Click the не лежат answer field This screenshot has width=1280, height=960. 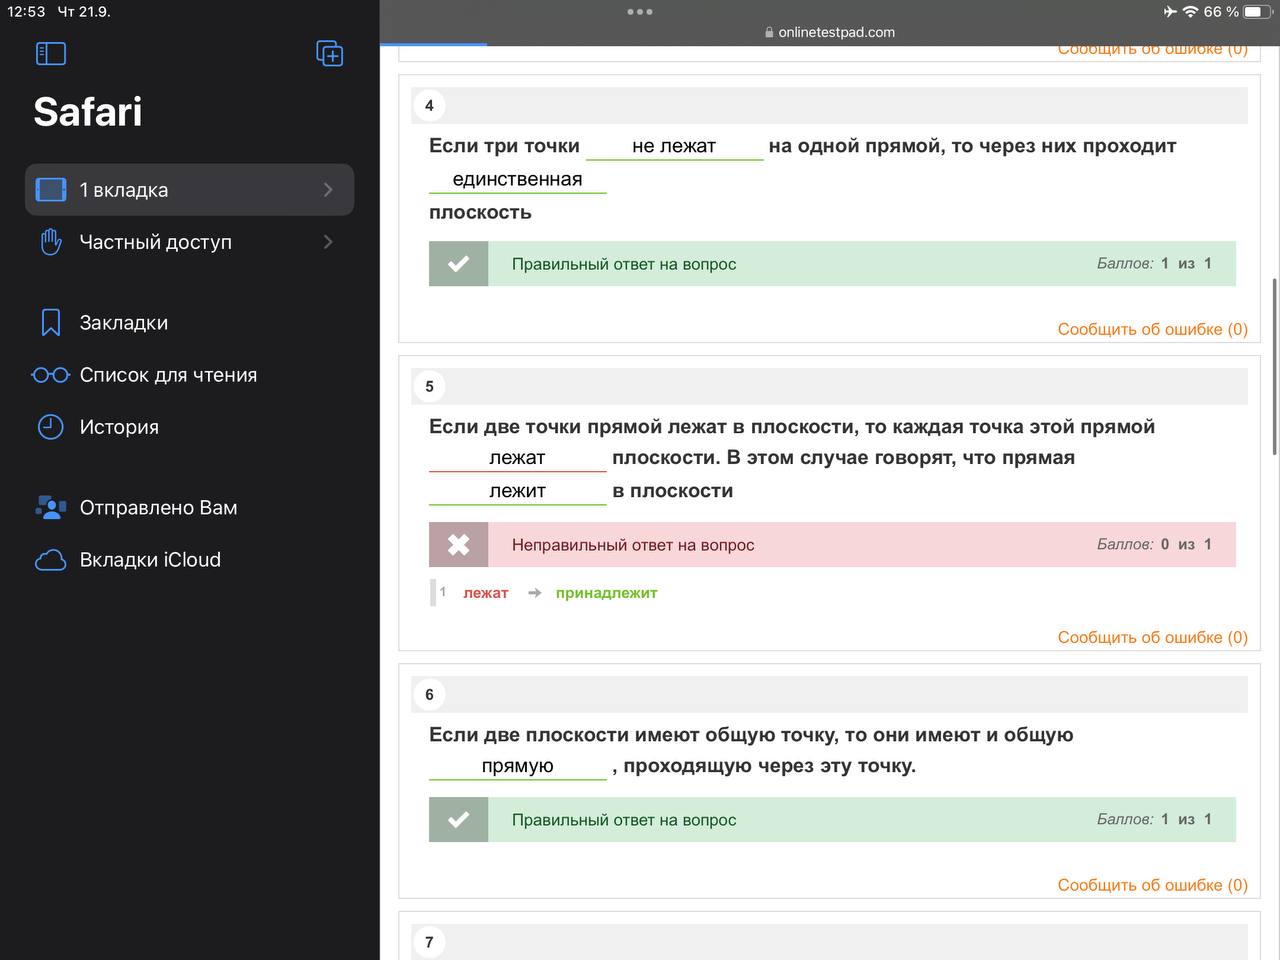pos(674,146)
